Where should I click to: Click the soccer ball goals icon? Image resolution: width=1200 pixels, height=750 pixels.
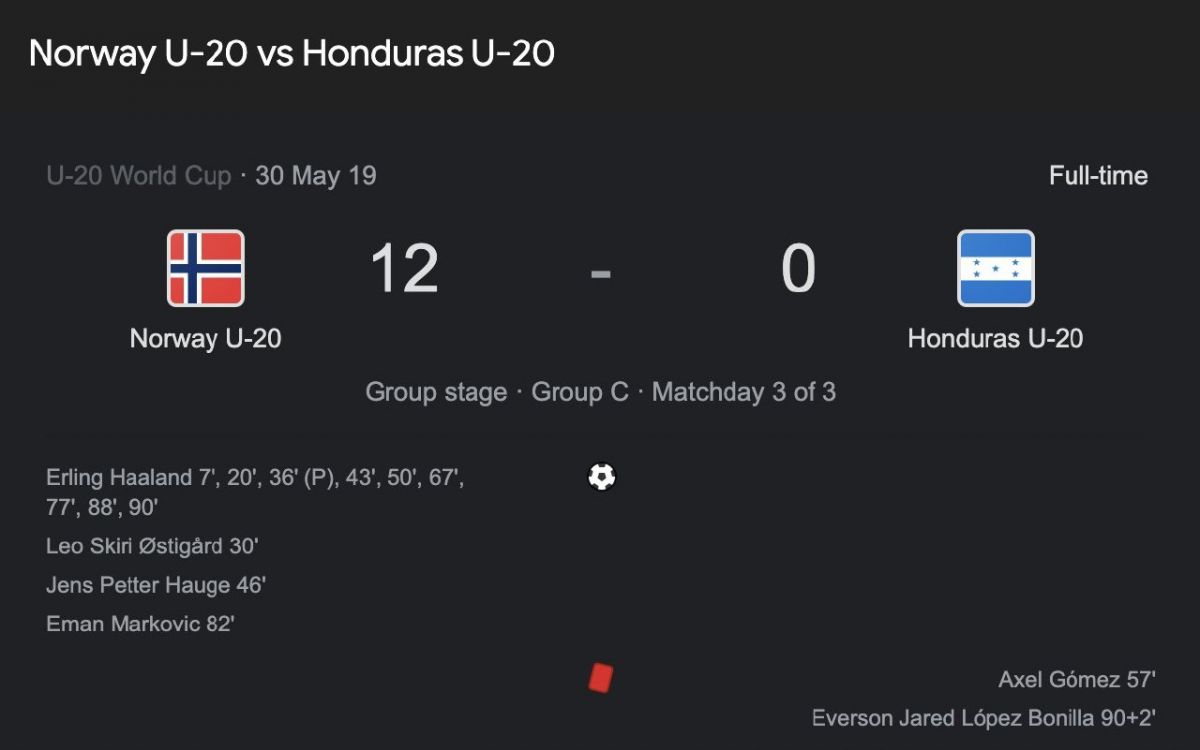click(601, 476)
